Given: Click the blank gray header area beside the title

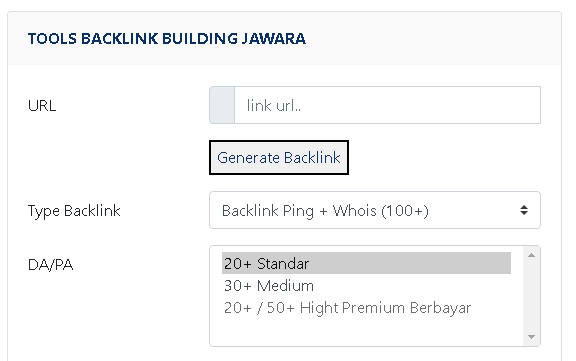Looking at the screenshot, I should [x=433, y=39].
